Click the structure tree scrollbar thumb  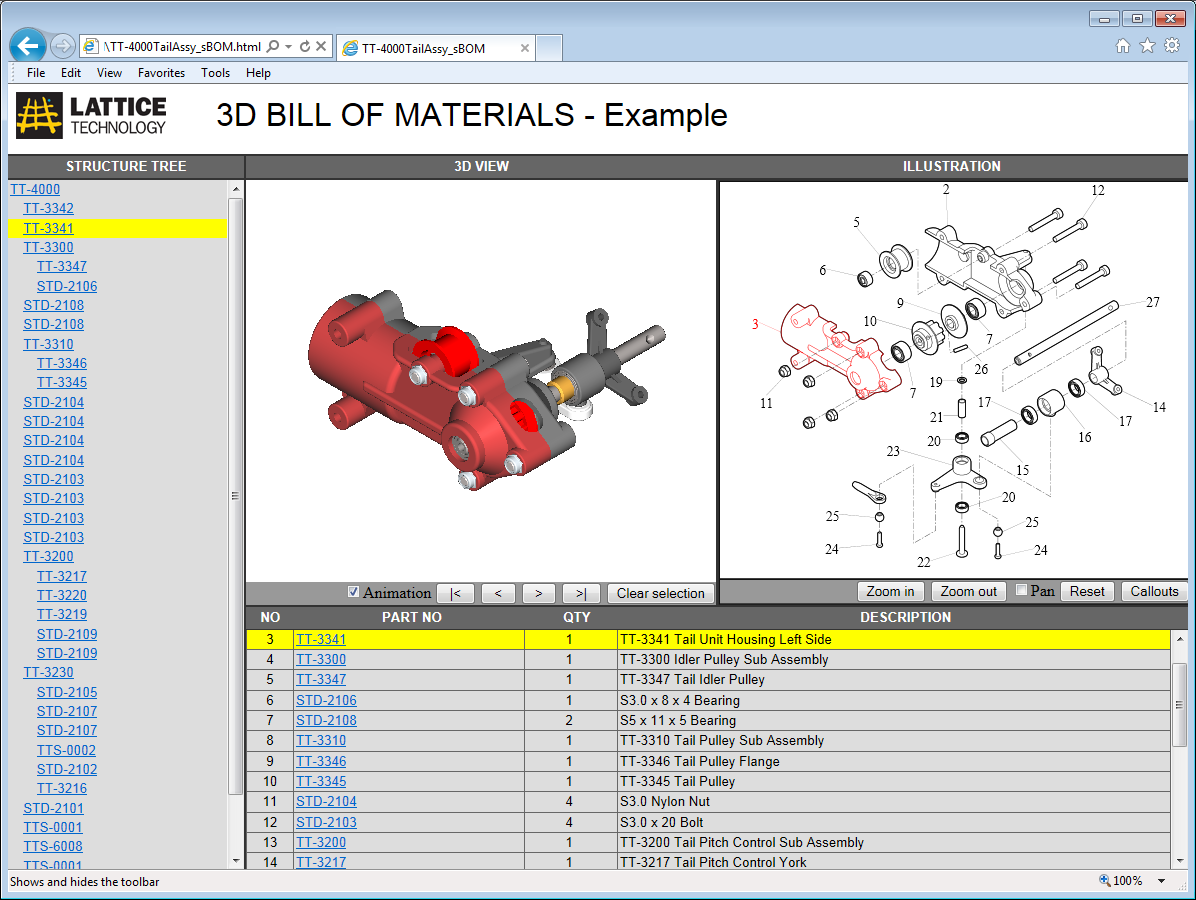click(x=235, y=496)
